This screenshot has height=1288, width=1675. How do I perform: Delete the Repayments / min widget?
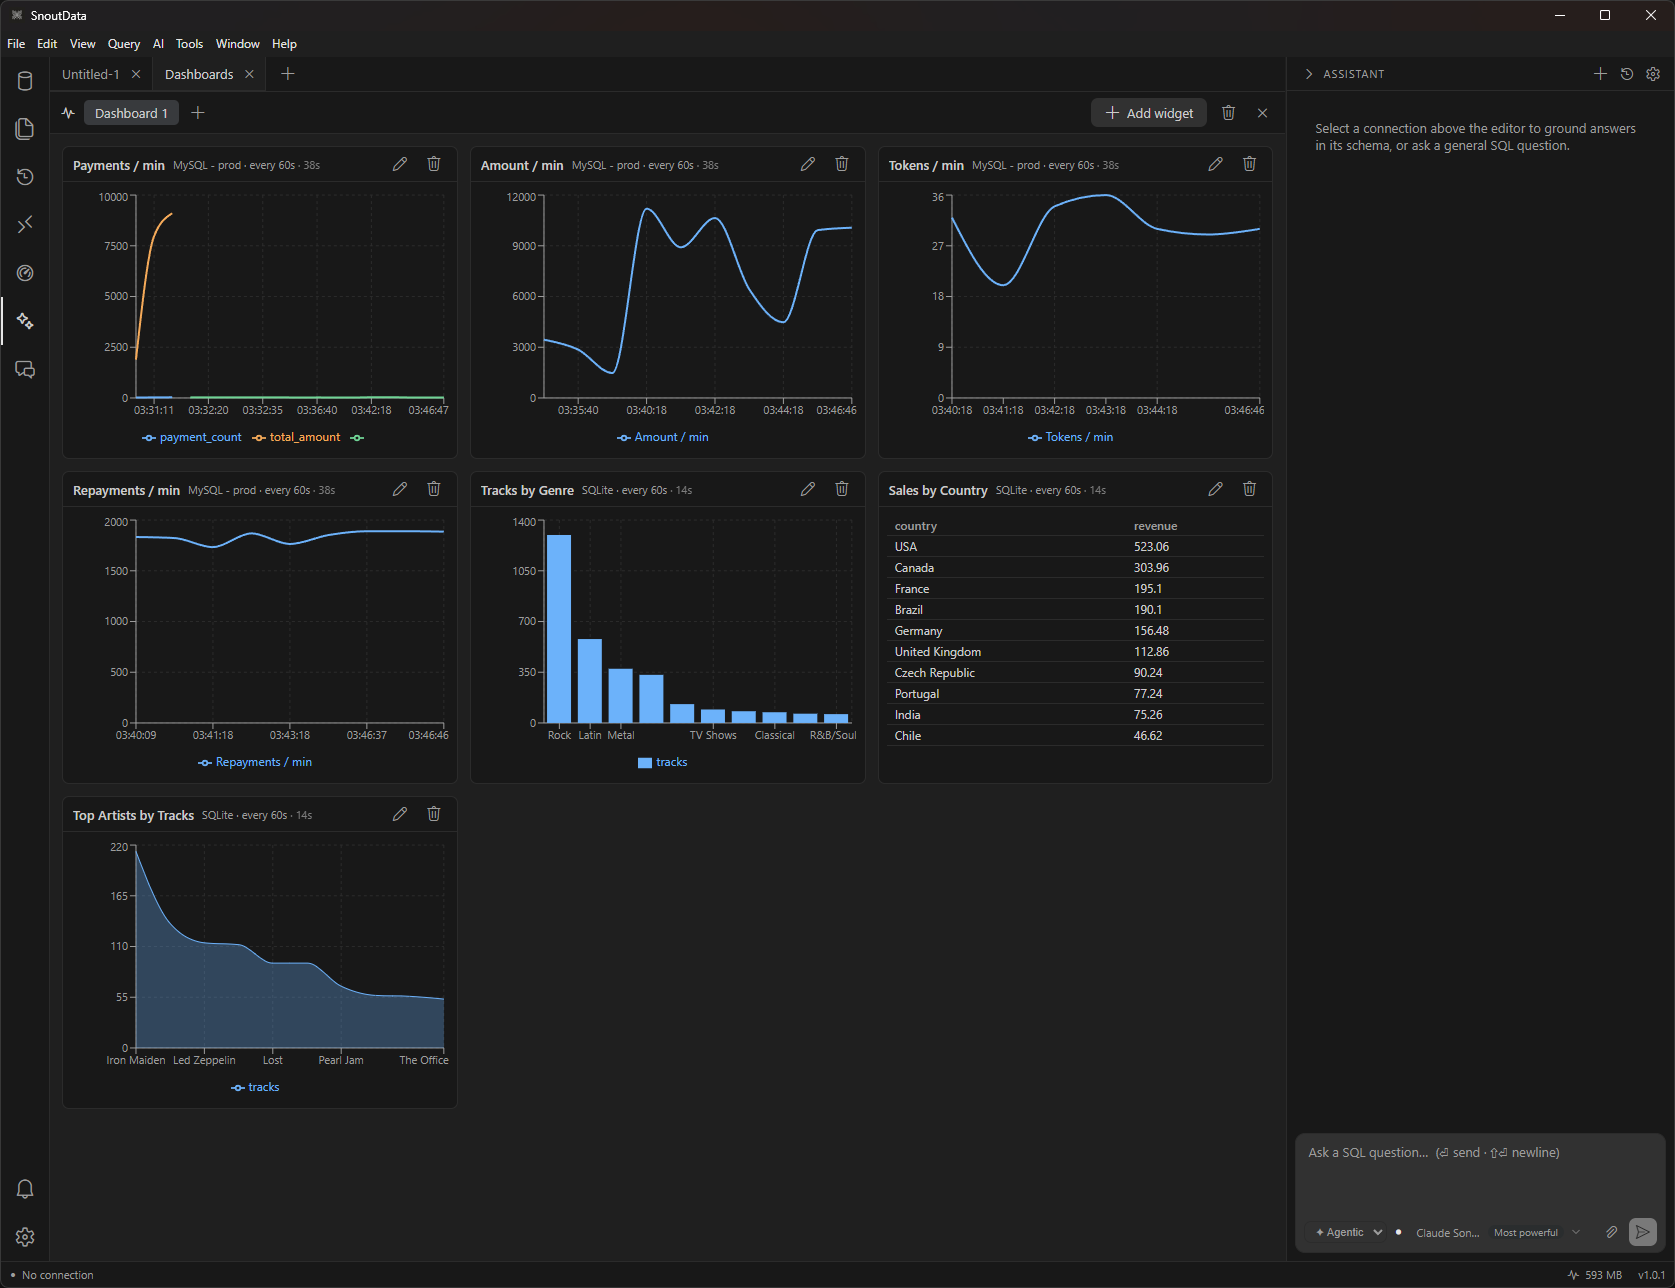[x=434, y=489]
